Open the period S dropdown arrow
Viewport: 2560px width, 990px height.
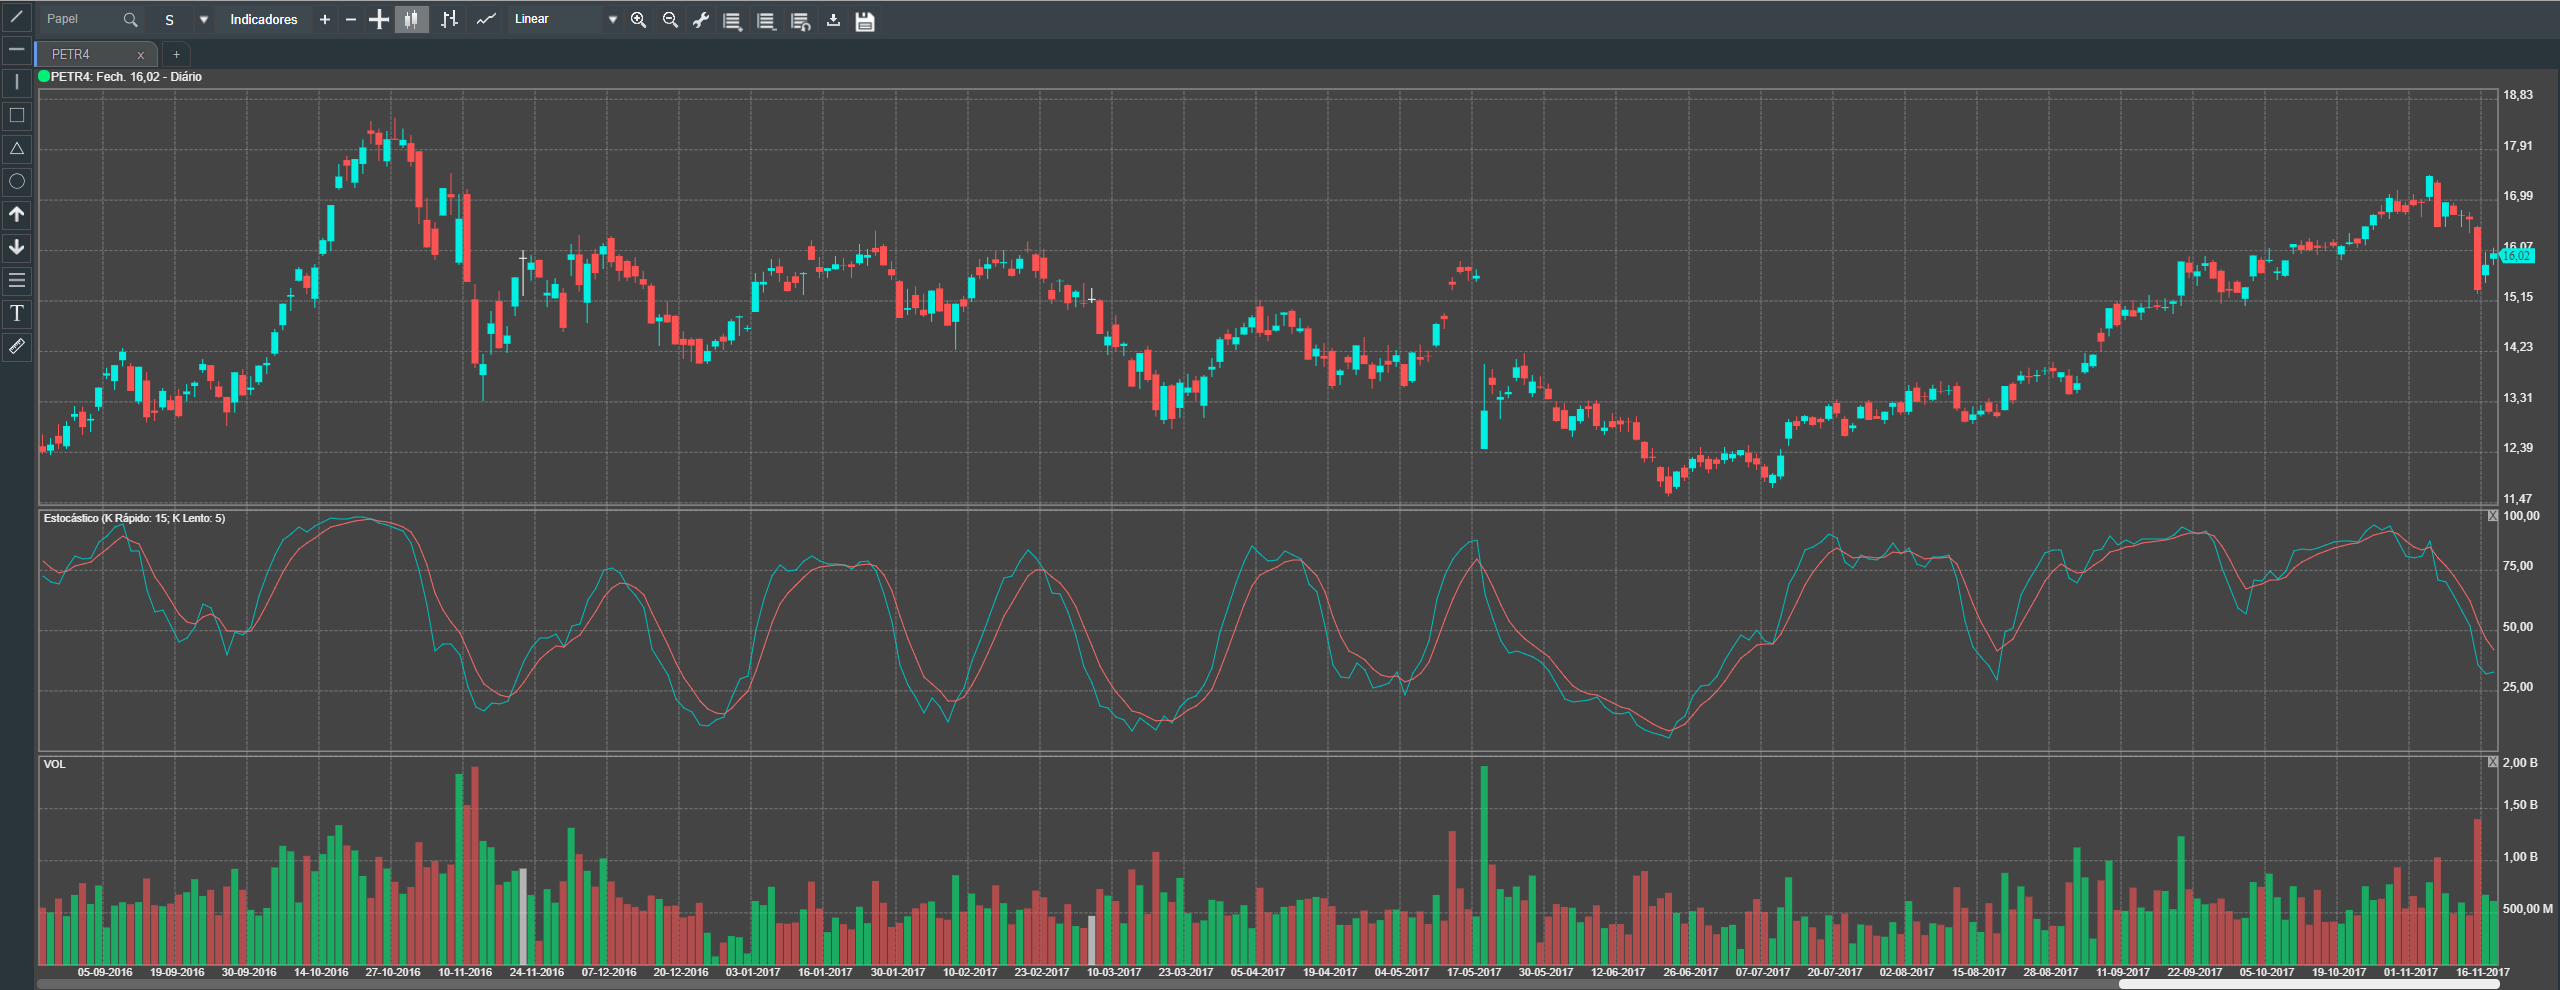tap(203, 19)
